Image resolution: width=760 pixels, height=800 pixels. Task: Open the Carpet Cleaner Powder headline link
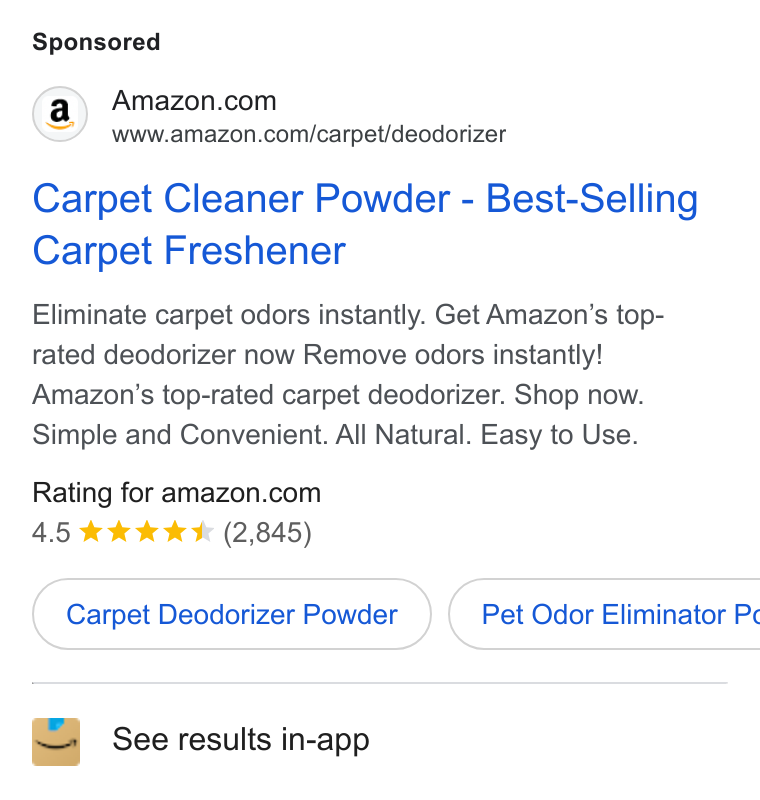(365, 224)
